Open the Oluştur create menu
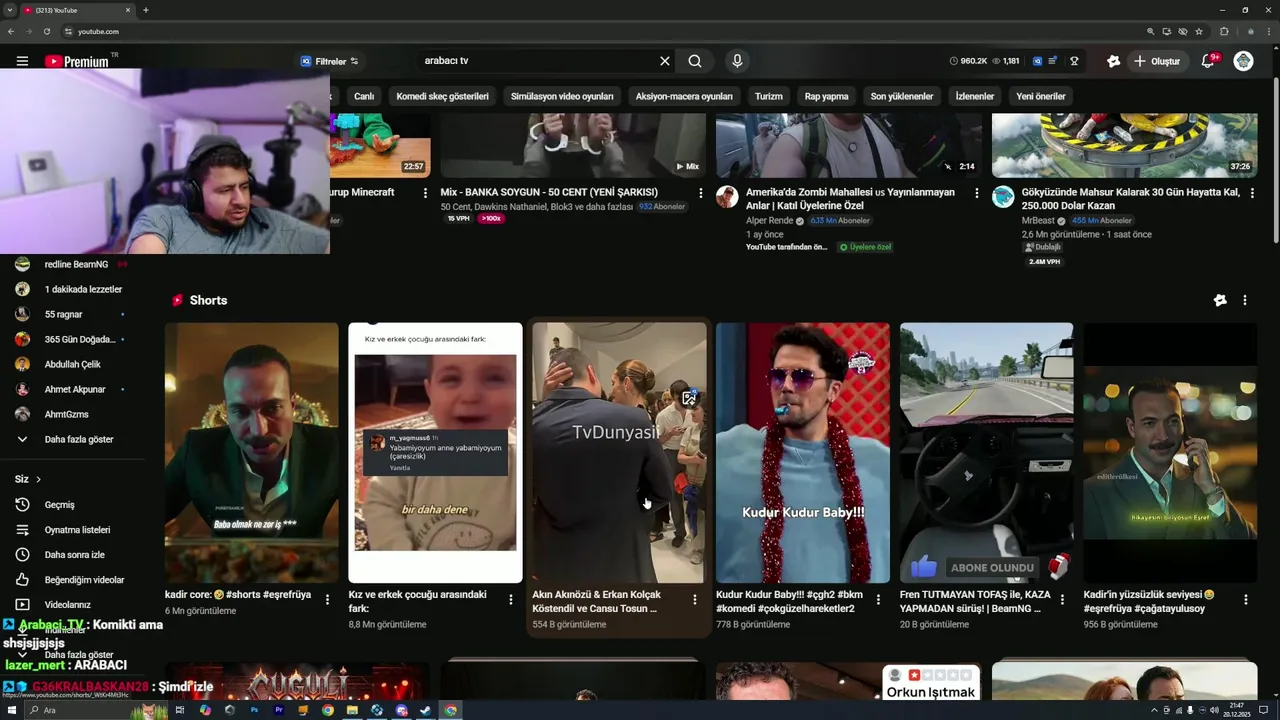 pyautogui.click(x=1157, y=61)
